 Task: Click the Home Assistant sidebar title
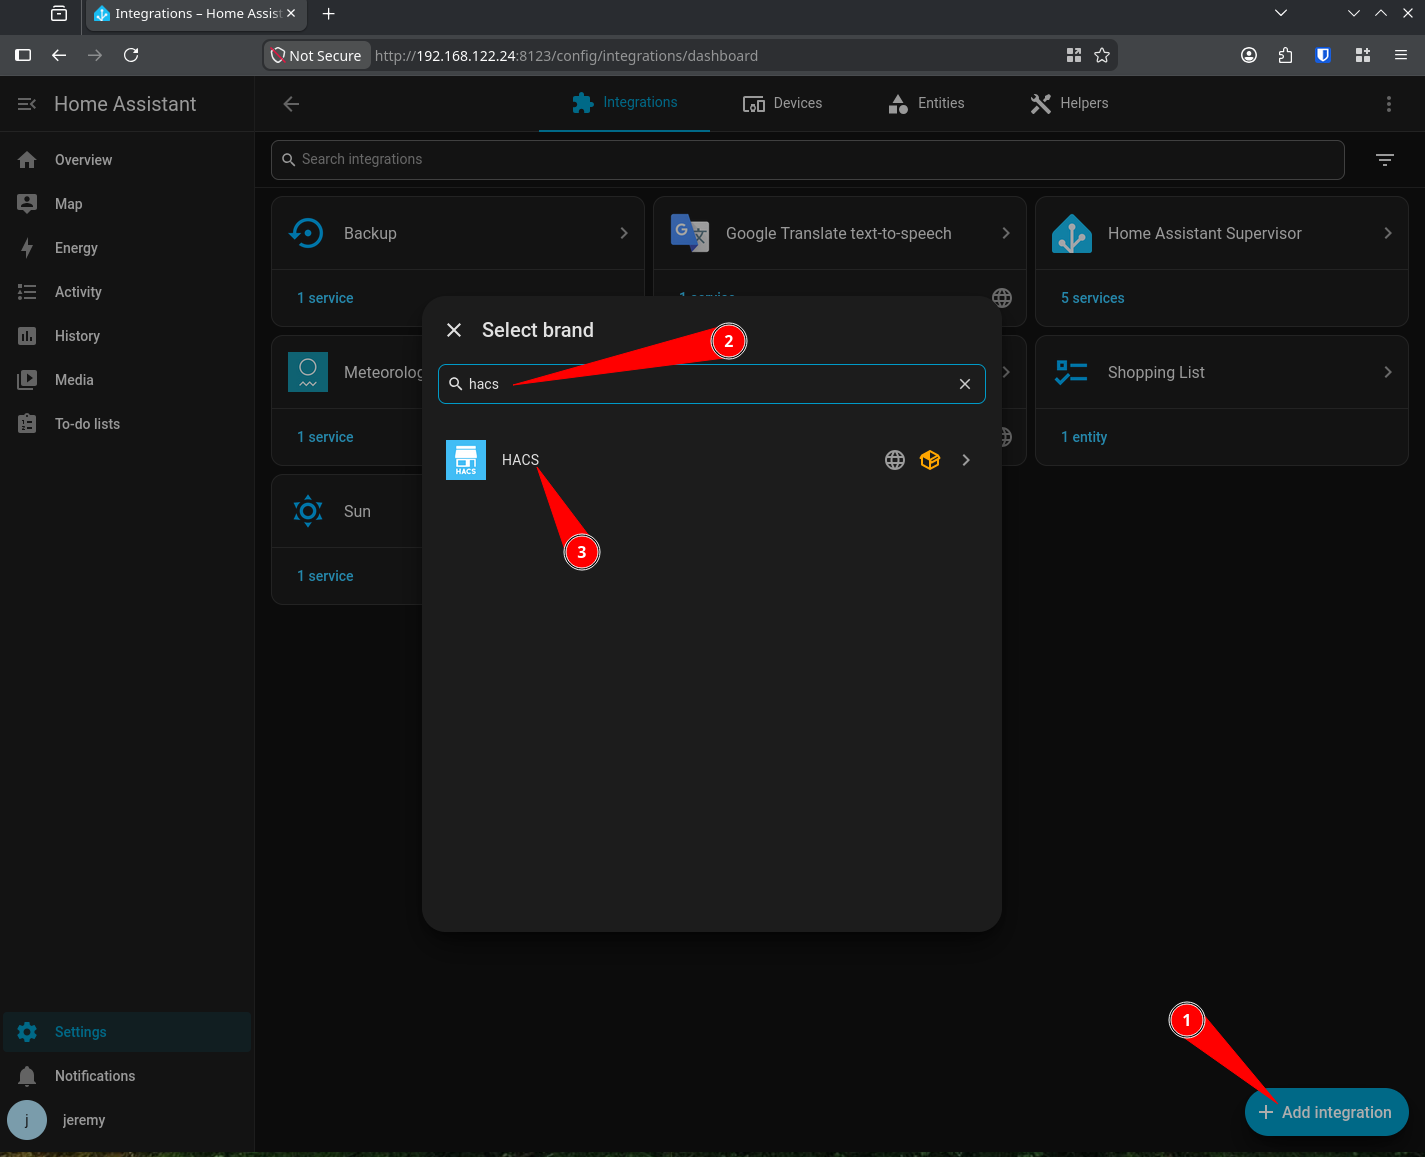(125, 104)
